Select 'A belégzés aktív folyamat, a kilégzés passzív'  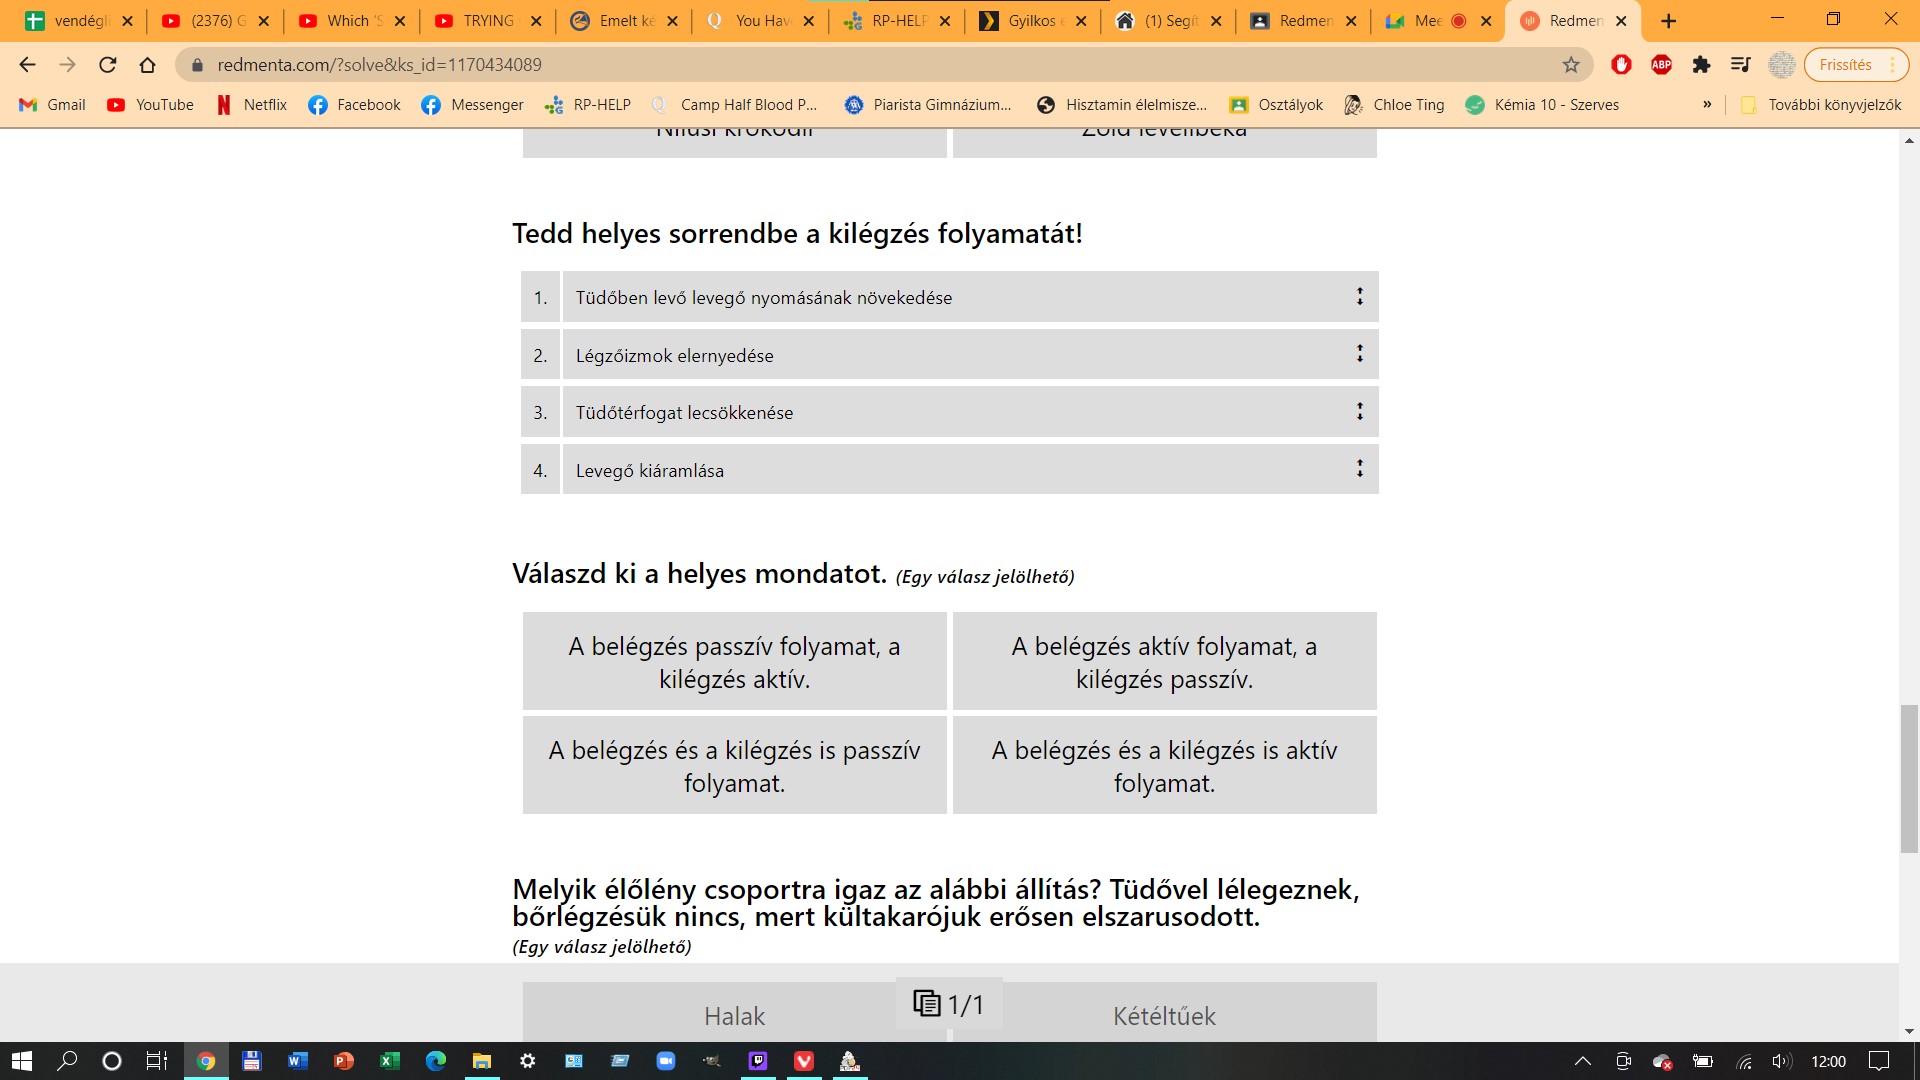point(1164,662)
